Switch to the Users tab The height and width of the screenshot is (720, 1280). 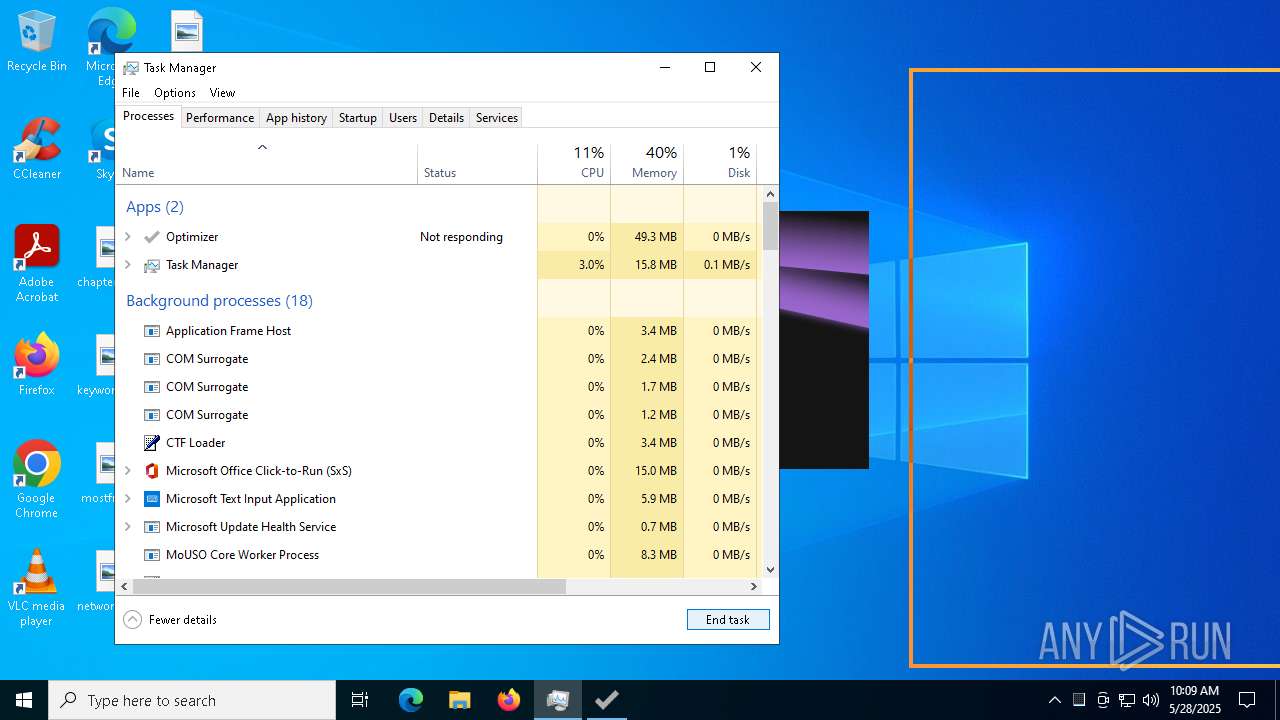click(403, 118)
